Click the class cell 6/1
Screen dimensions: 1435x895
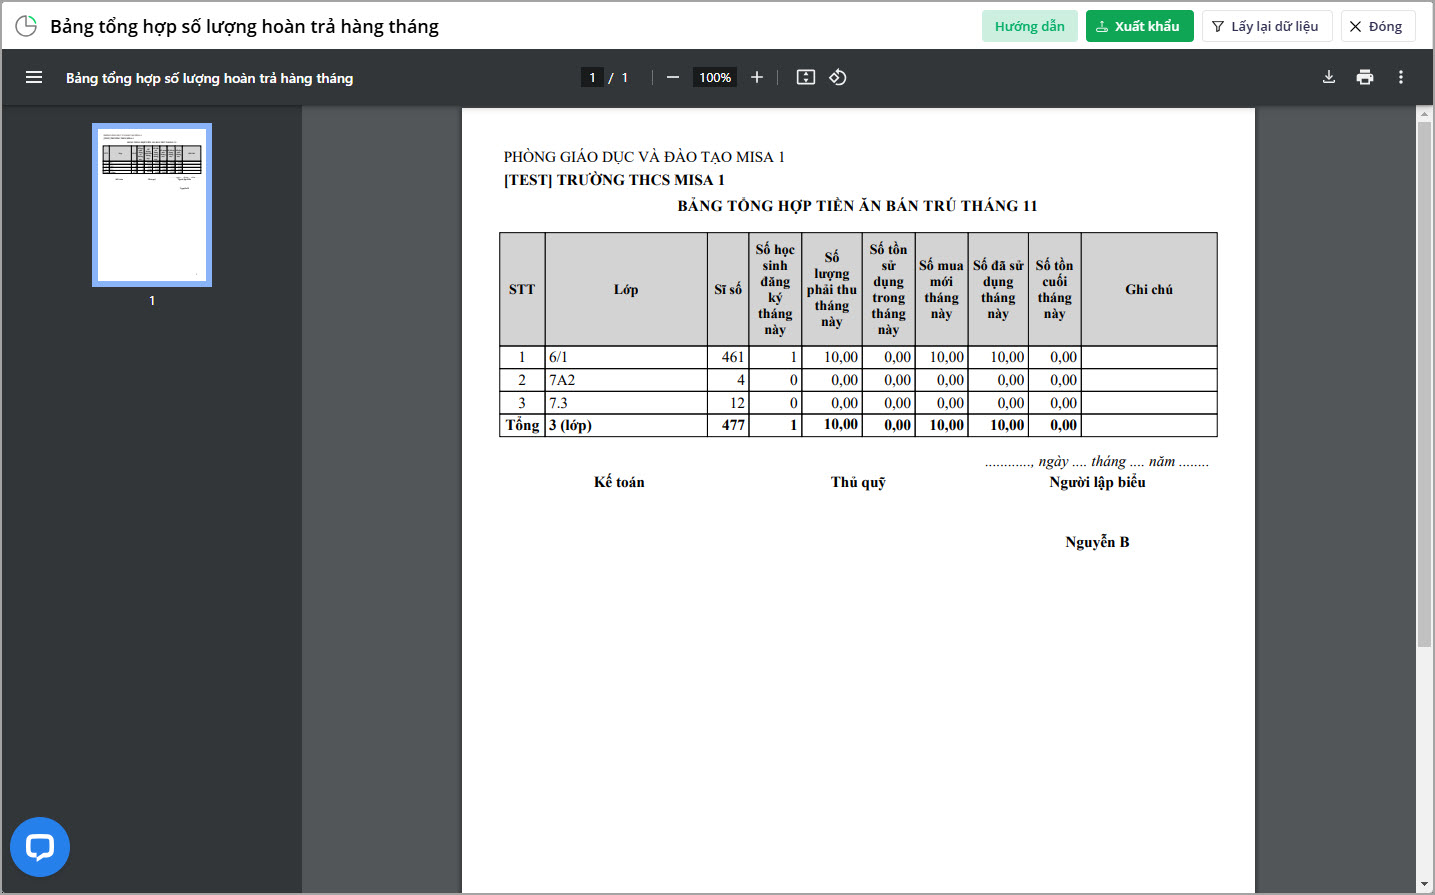coord(626,357)
